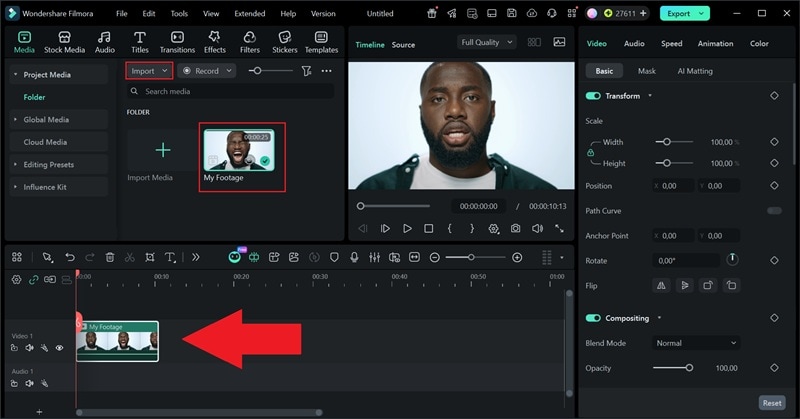The height and width of the screenshot is (419, 800).
Task: Delete the selected clip with trash icon
Action: point(110,257)
